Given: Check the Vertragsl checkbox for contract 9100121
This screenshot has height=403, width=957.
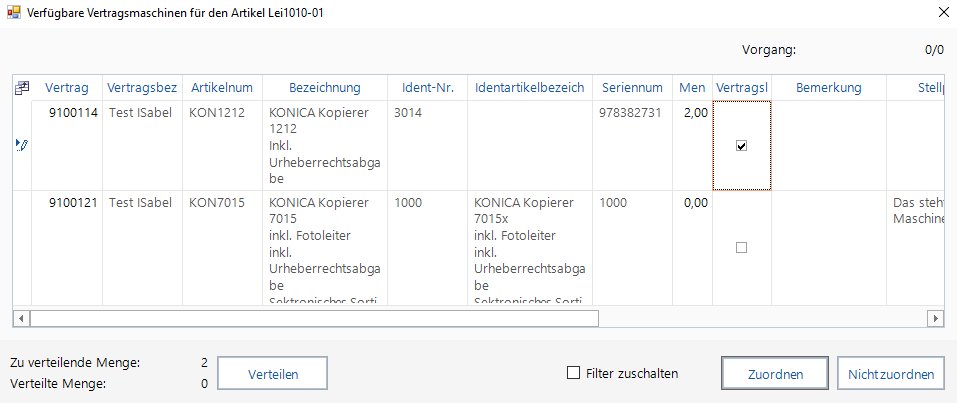Looking at the screenshot, I should tap(741, 248).
